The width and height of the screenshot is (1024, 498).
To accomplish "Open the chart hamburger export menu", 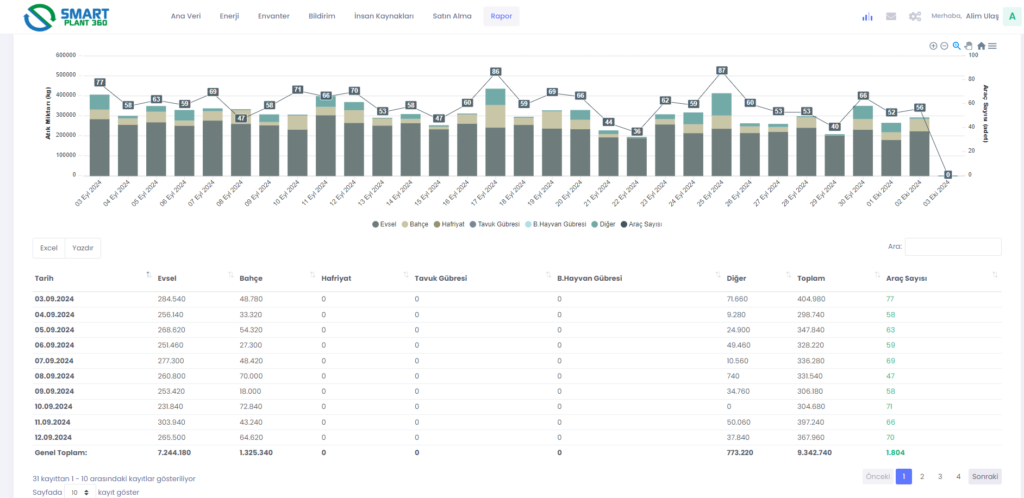I will [992, 46].
